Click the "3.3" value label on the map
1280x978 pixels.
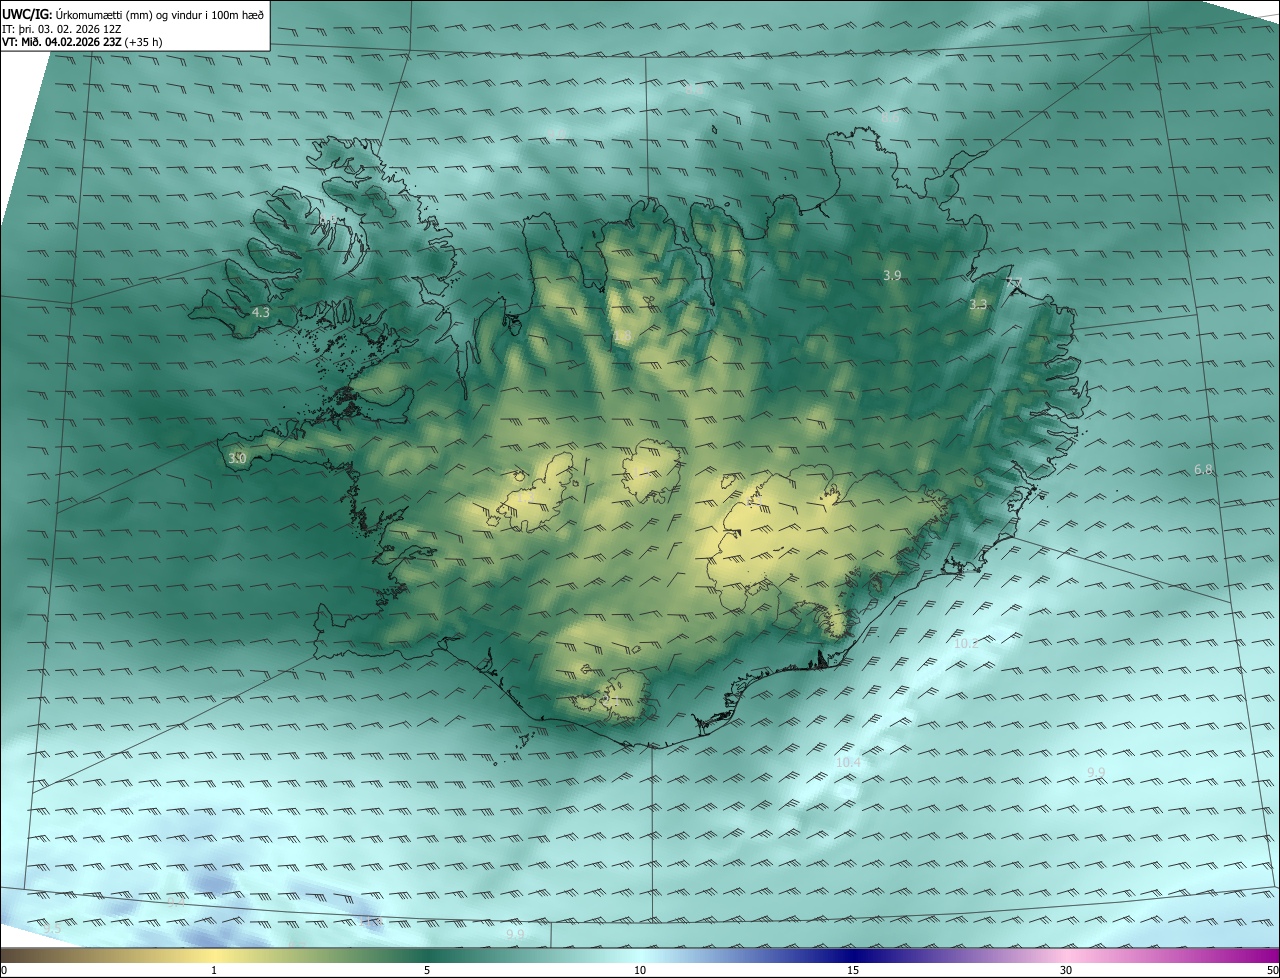coord(978,304)
